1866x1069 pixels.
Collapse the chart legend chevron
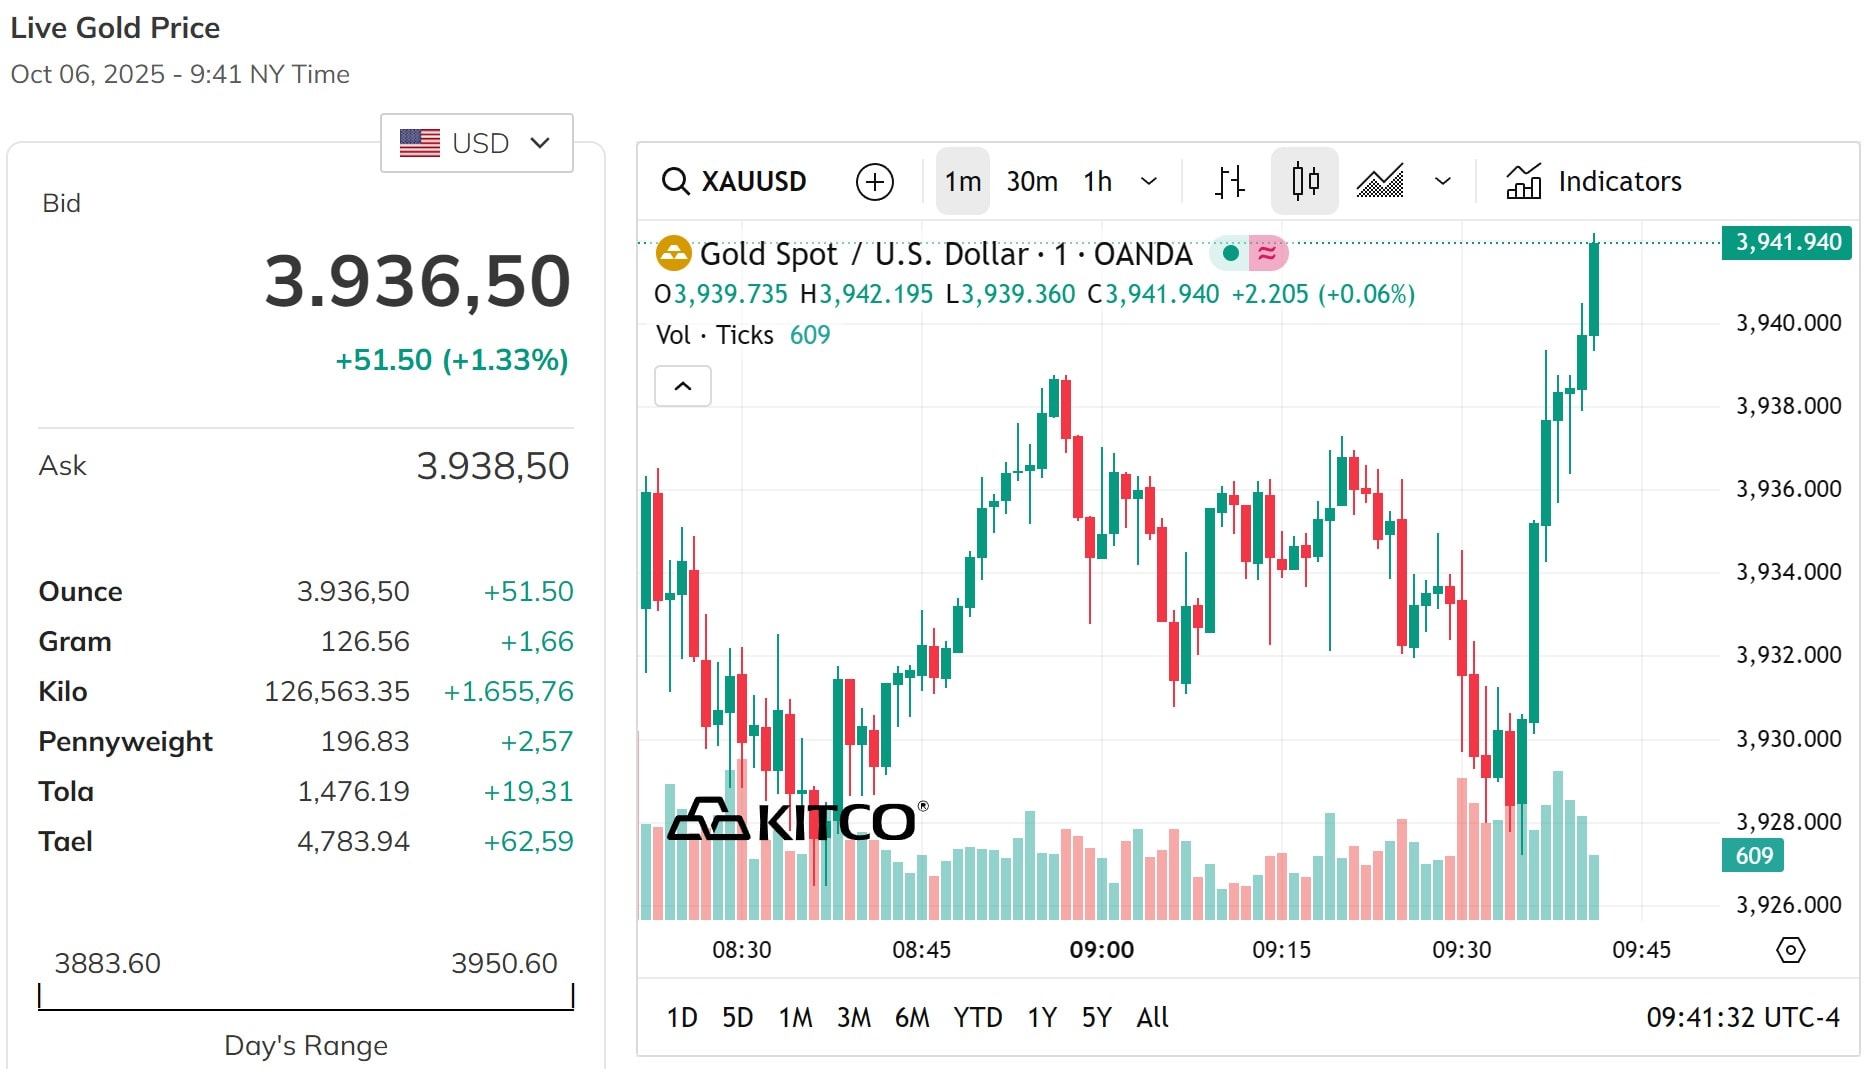pos(683,386)
